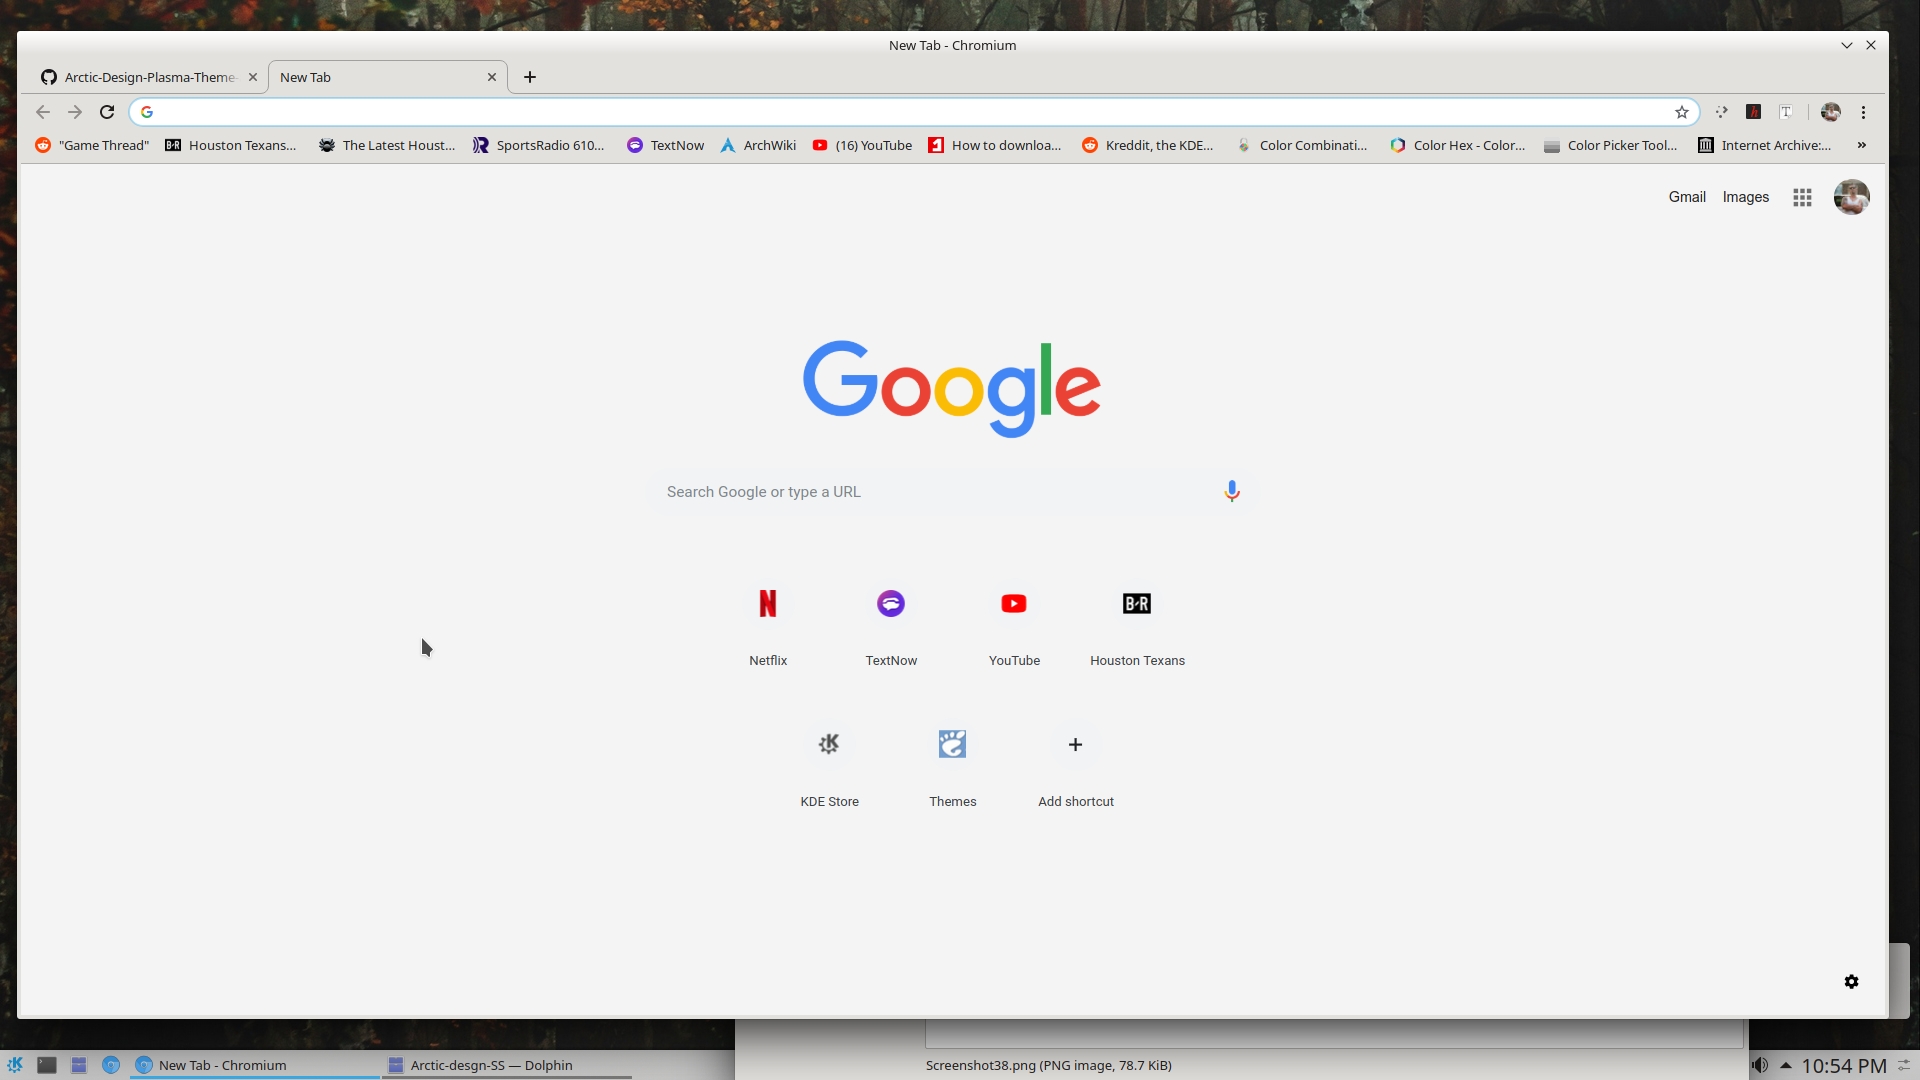Open the Houston Texans shortcut tile
This screenshot has height=1080, width=1920.
[x=1137, y=624]
